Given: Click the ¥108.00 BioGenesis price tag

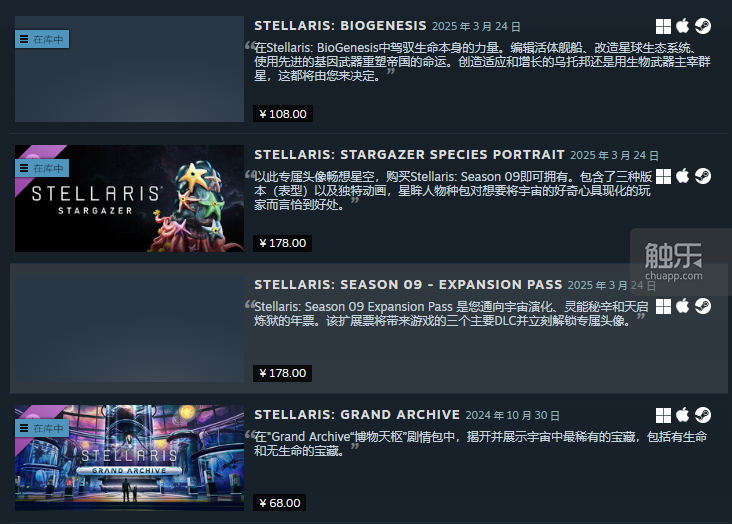Looking at the screenshot, I should pos(283,114).
